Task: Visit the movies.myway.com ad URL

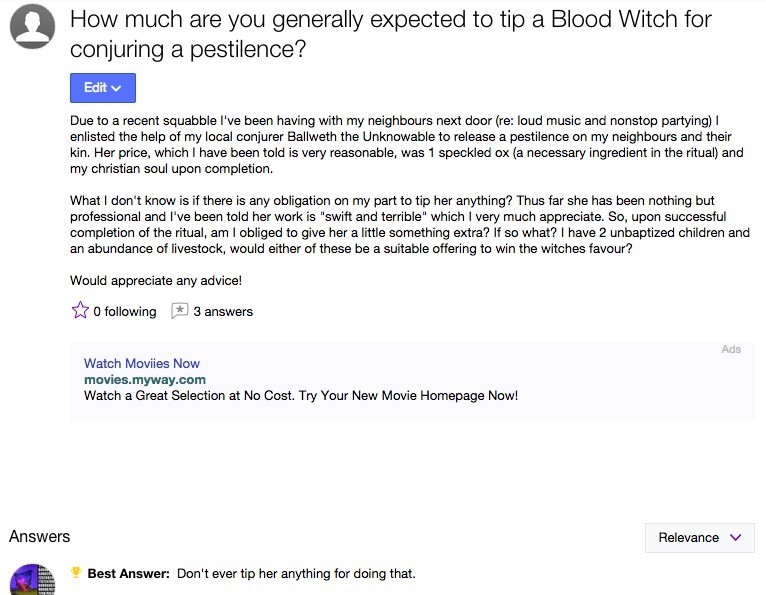Action: click(145, 380)
